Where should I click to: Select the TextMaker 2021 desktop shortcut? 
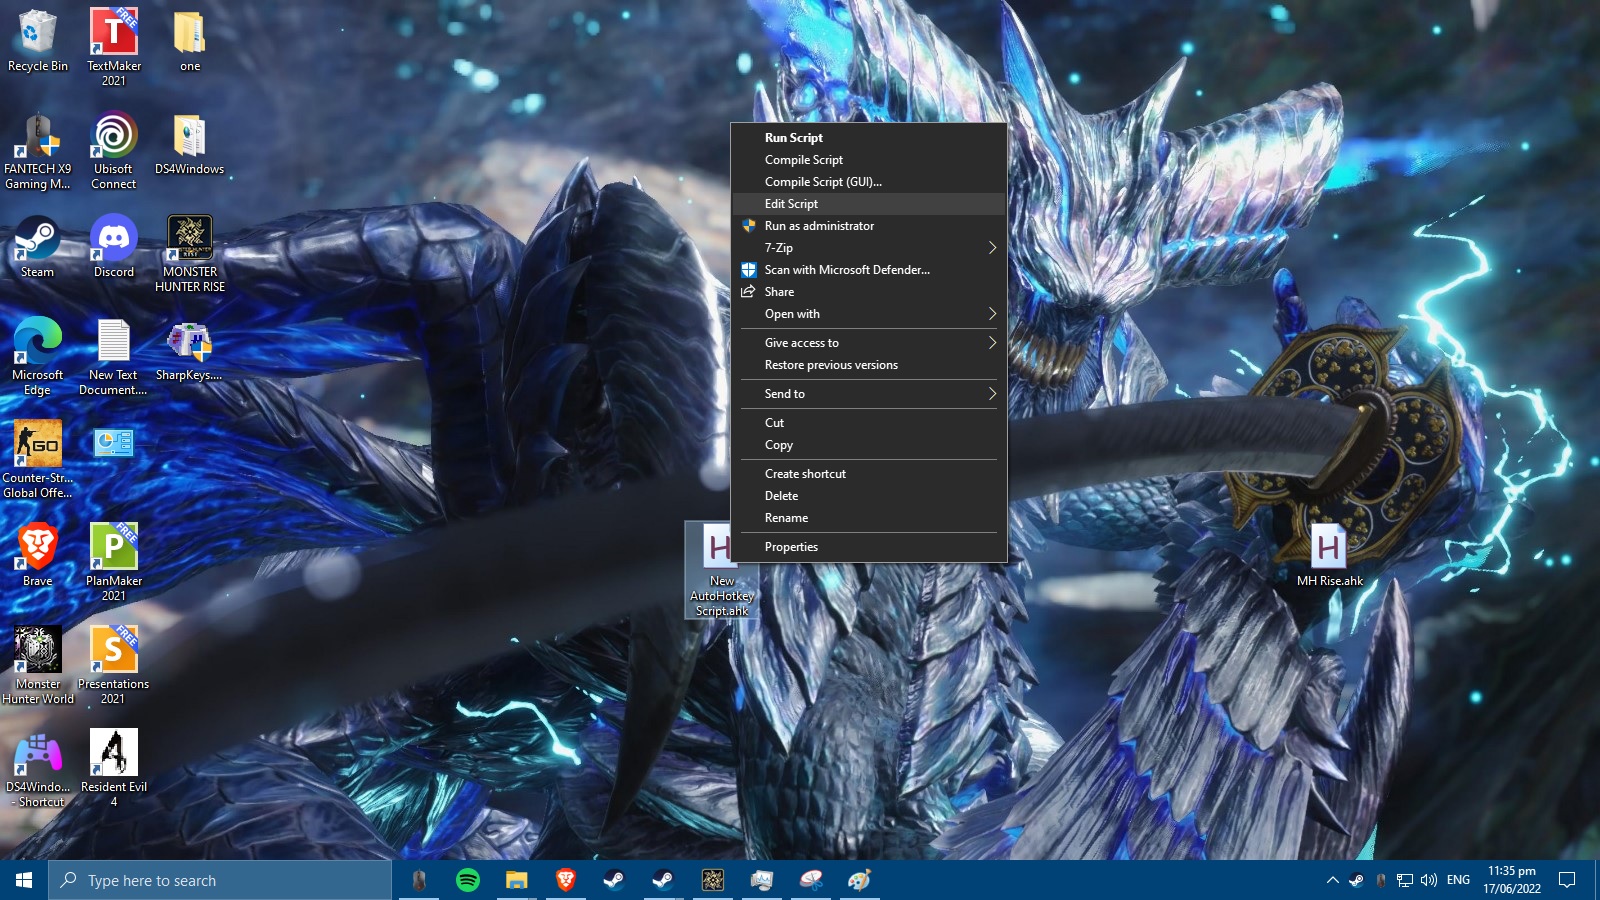(x=114, y=48)
